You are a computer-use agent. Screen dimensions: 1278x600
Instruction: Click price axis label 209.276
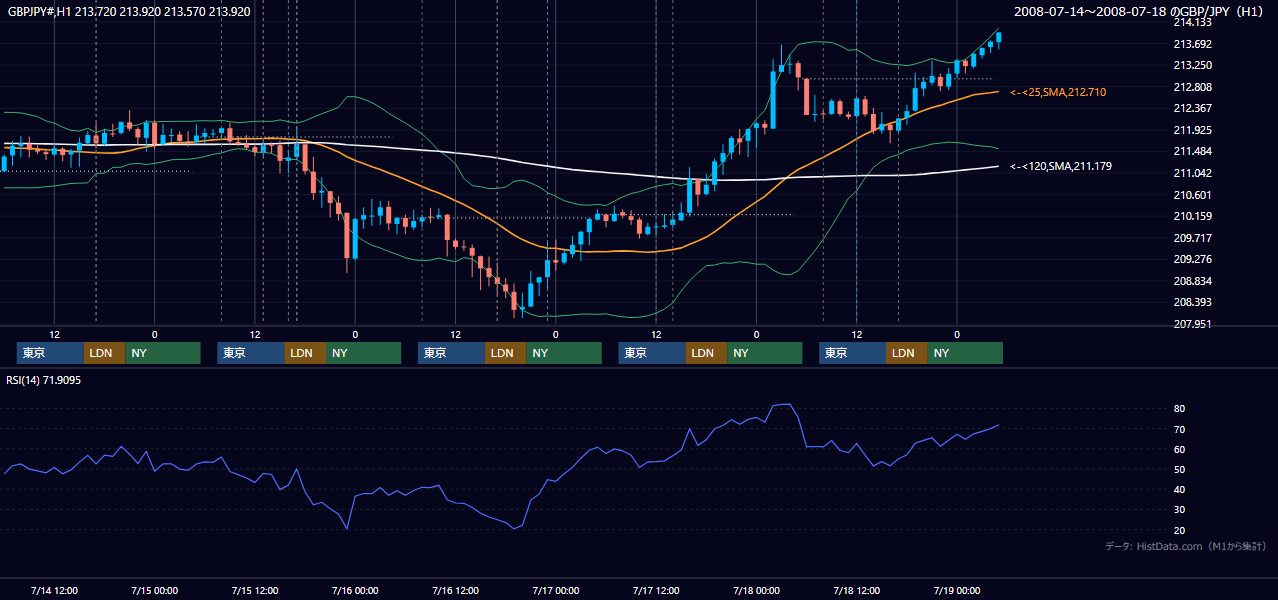pyautogui.click(x=1192, y=259)
